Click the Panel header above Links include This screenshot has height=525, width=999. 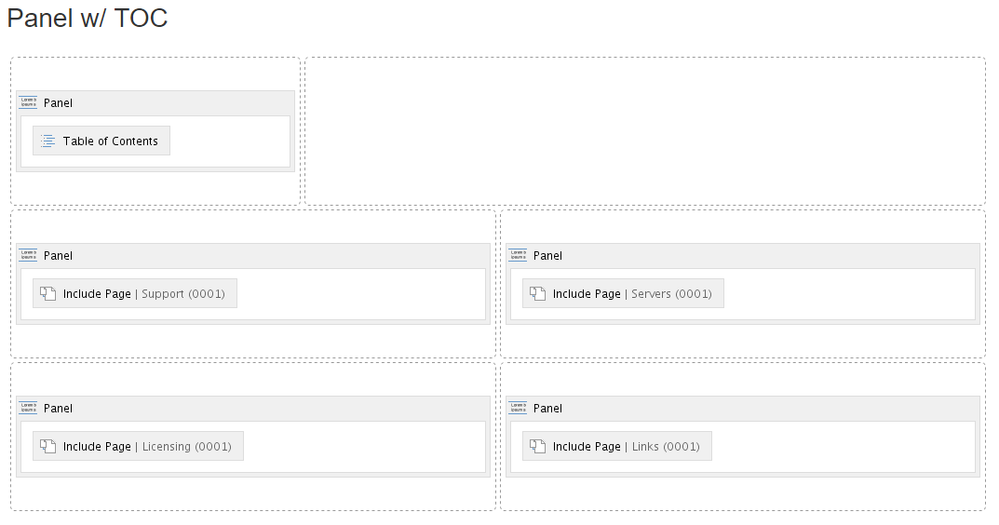tap(743, 409)
